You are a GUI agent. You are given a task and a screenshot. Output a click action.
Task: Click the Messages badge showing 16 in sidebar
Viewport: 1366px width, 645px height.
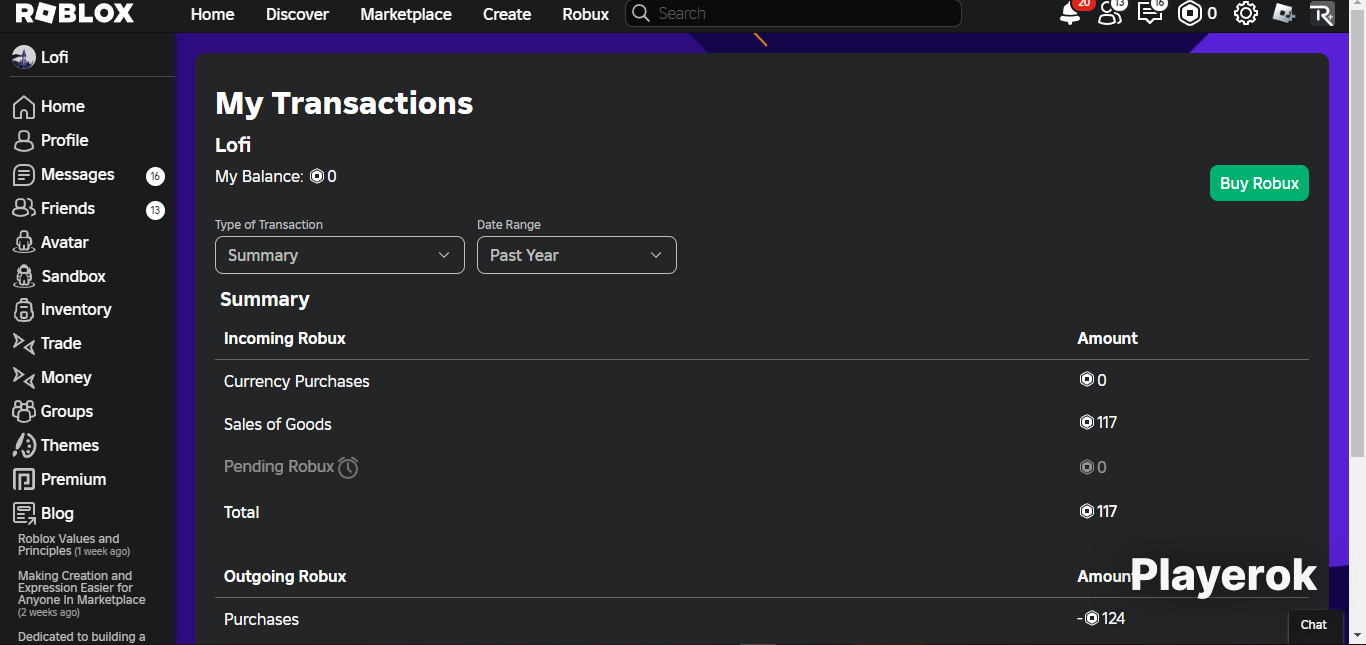pos(155,177)
